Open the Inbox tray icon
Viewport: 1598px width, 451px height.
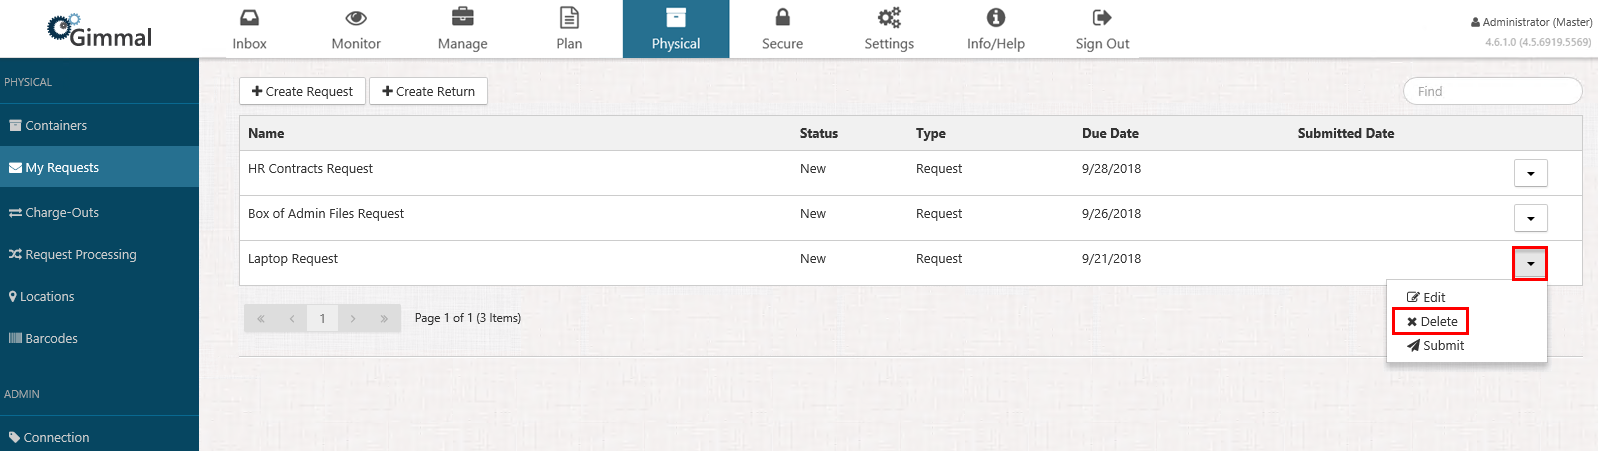(x=249, y=18)
